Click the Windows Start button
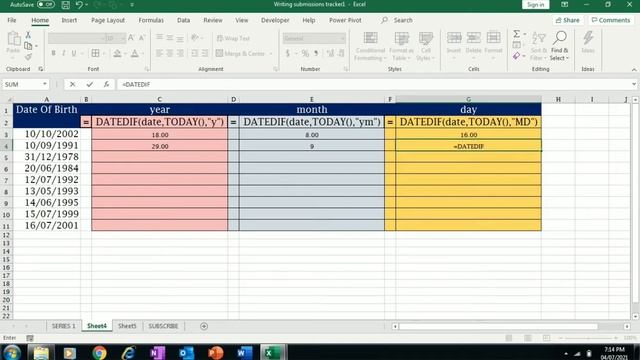 (12, 352)
